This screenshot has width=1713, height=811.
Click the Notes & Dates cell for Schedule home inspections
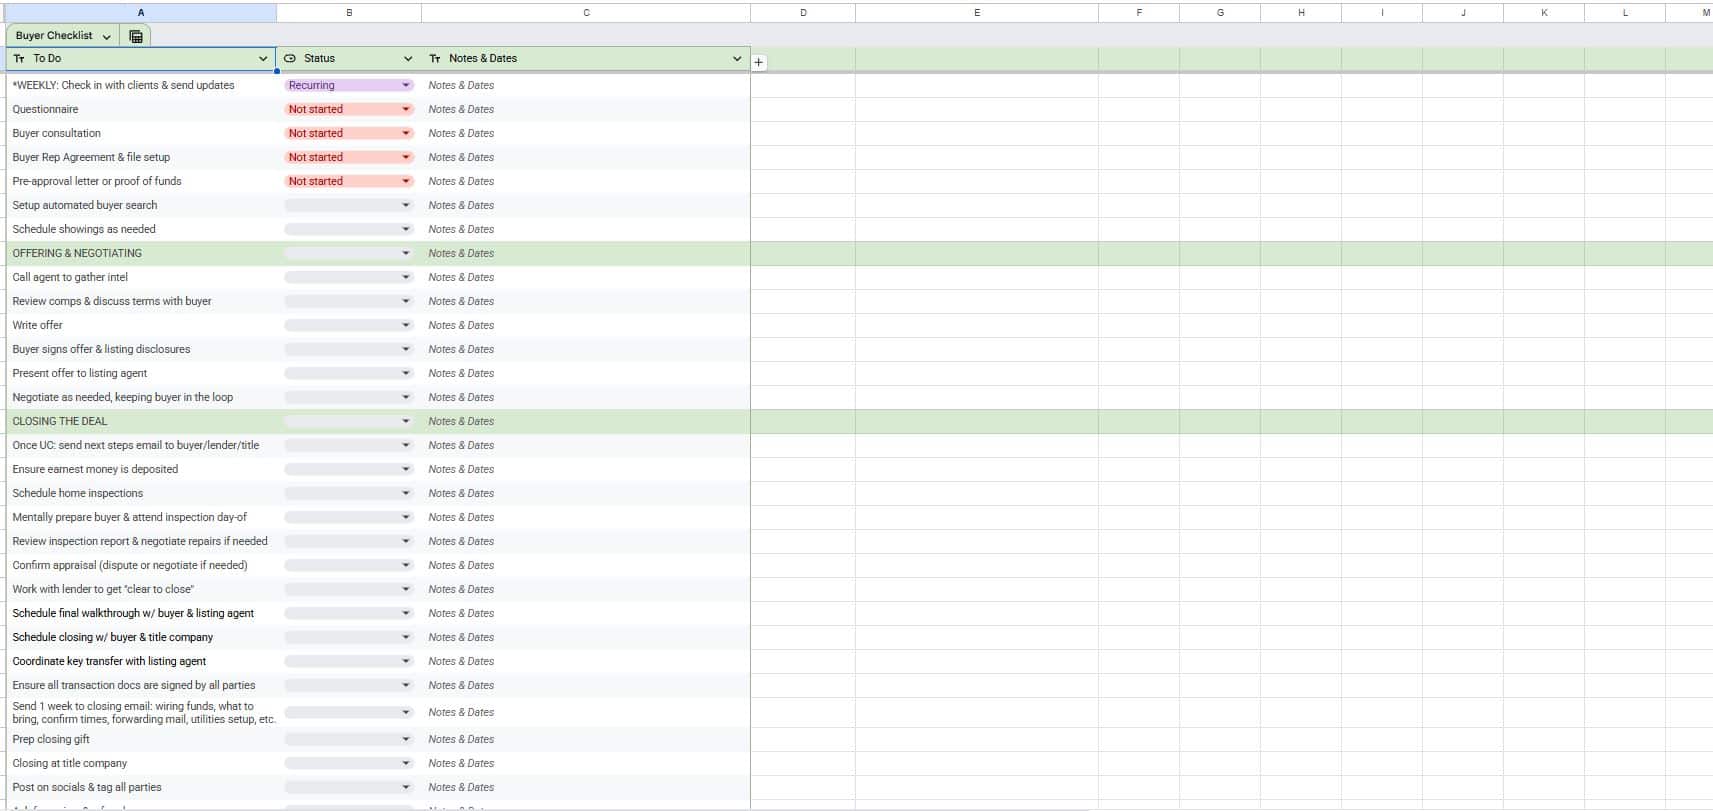click(585, 493)
